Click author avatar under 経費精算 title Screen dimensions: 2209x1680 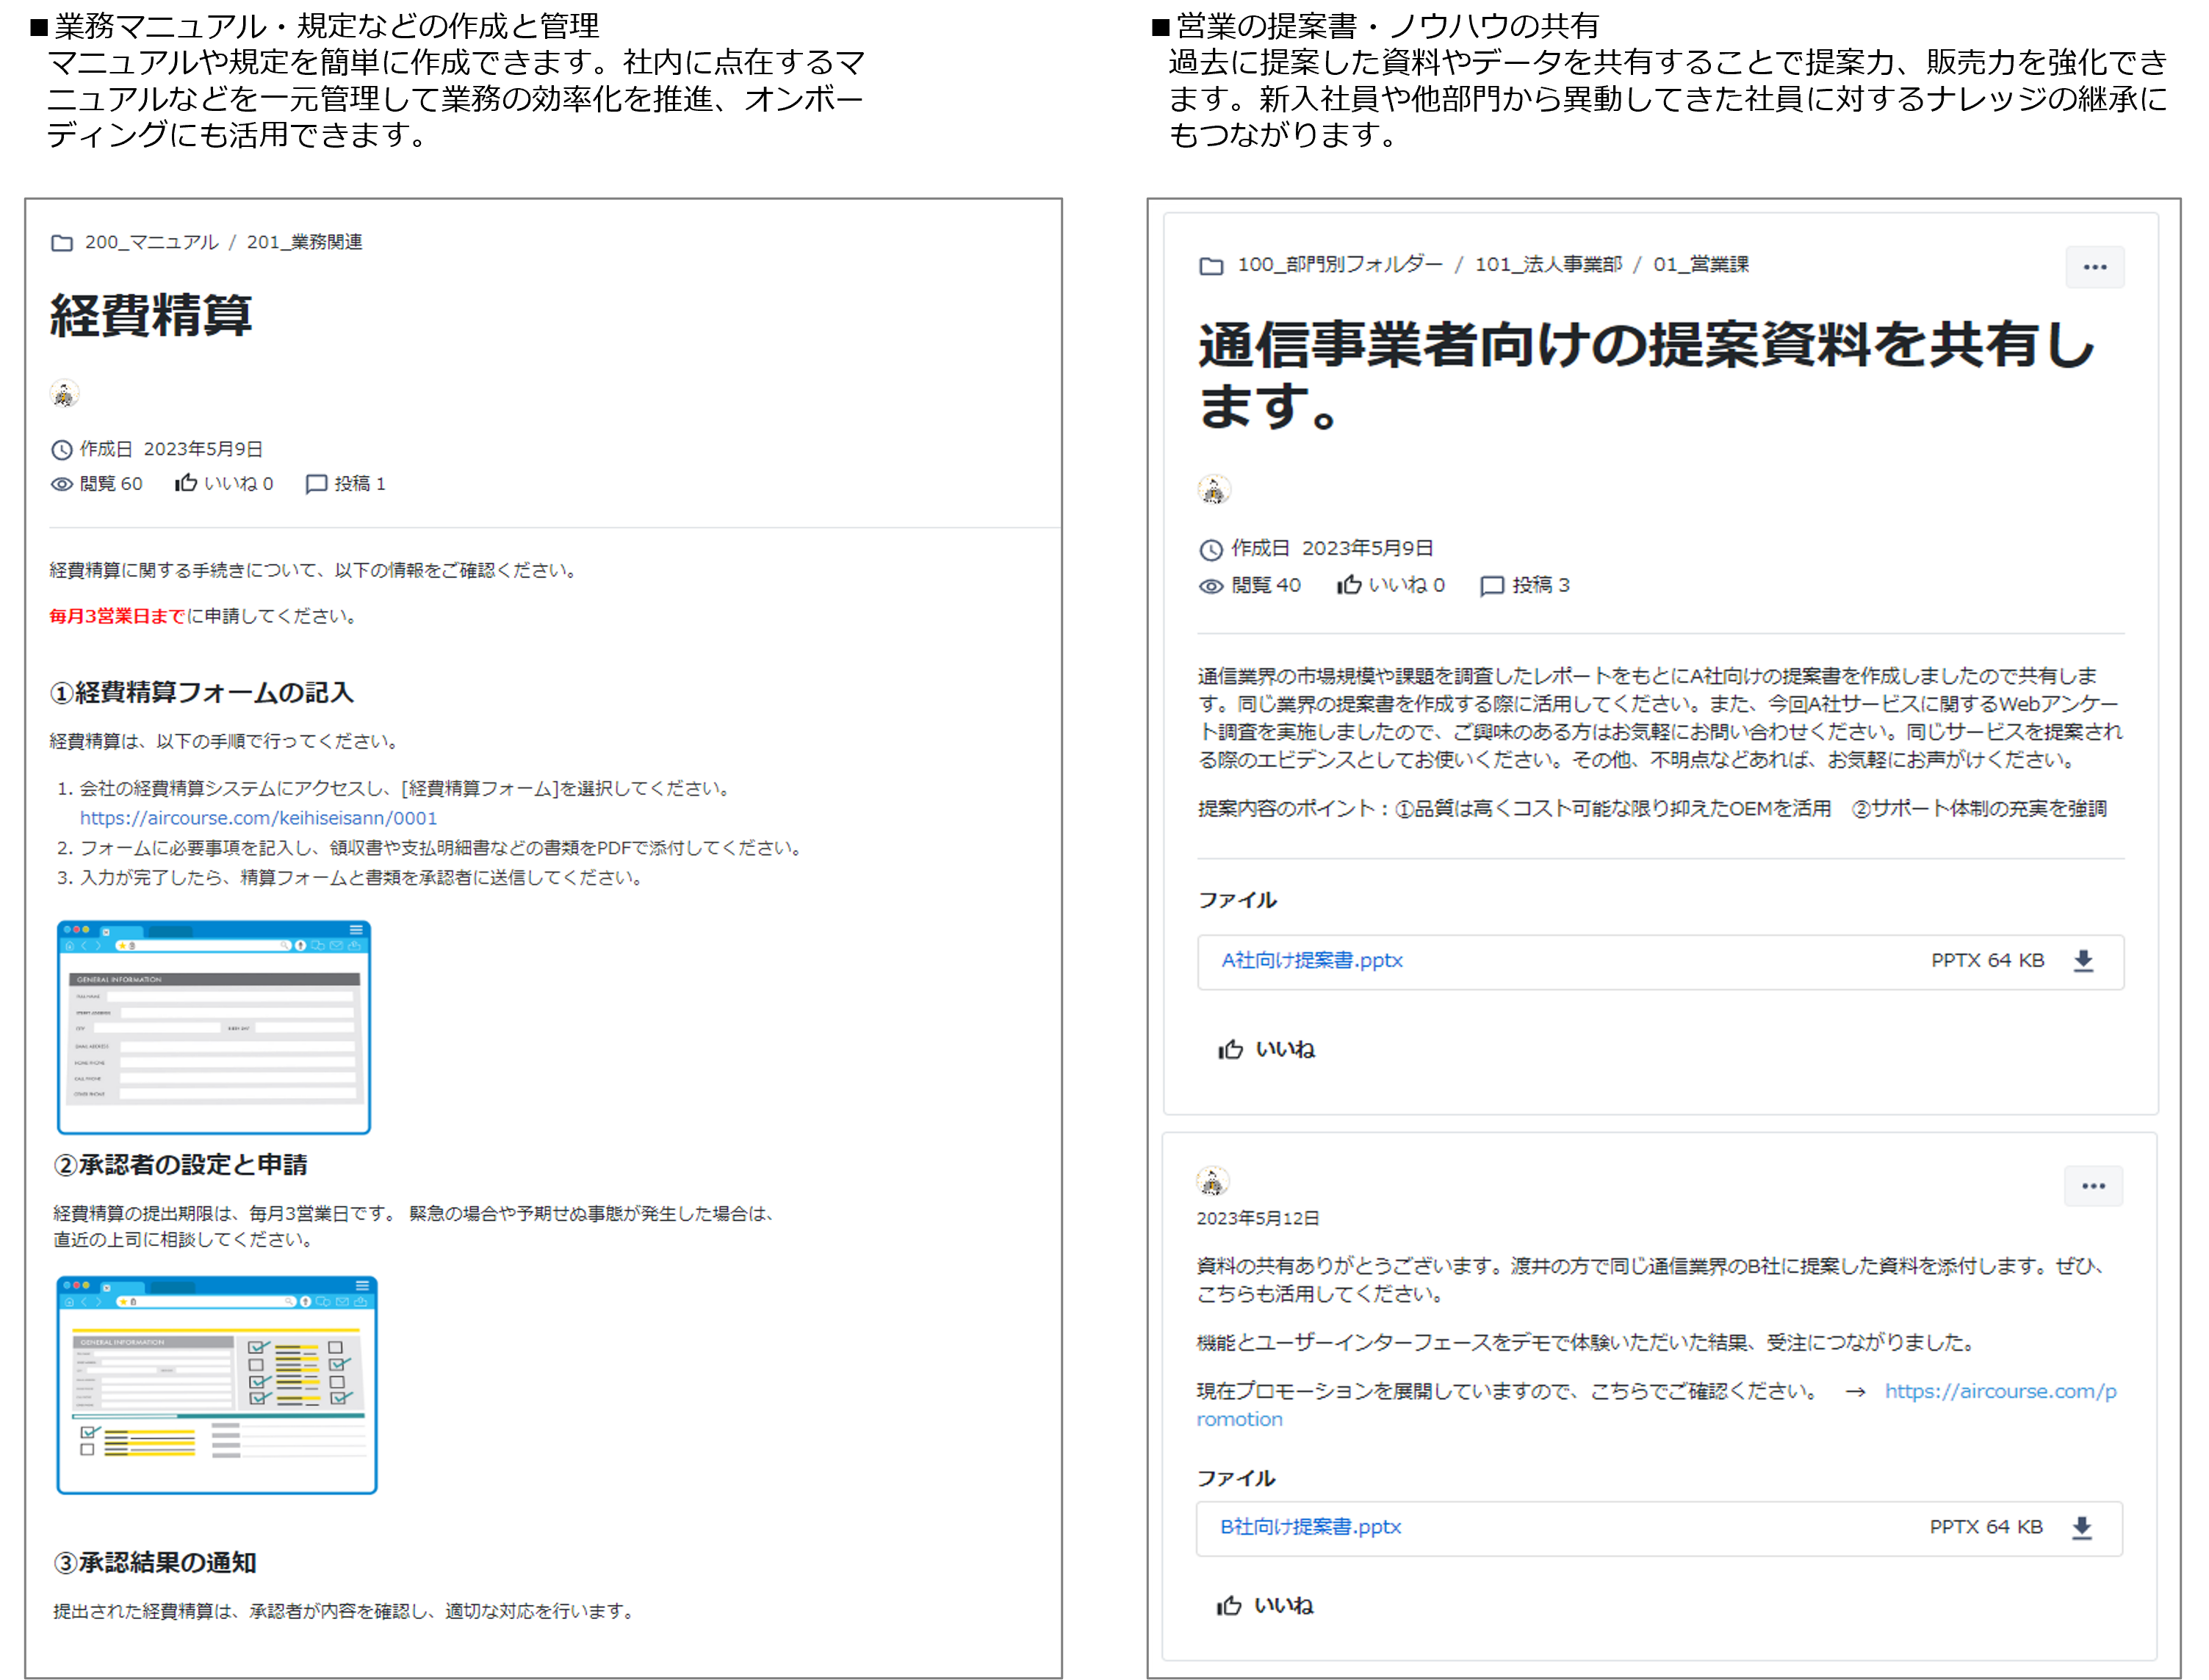tap(64, 394)
